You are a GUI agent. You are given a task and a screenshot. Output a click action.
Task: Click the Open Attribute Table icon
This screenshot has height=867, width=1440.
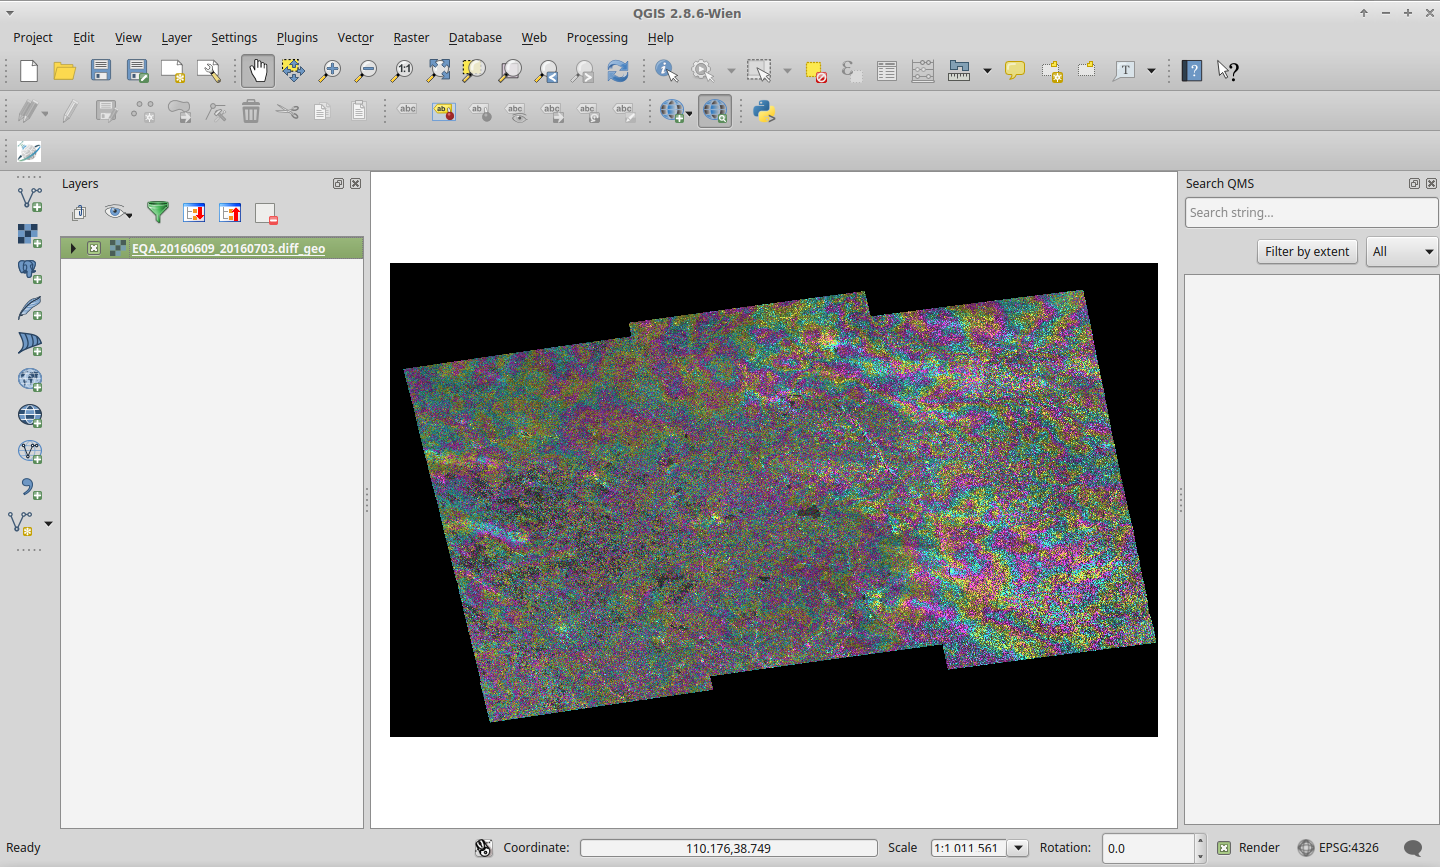pyautogui.click(x=886, y=71)
